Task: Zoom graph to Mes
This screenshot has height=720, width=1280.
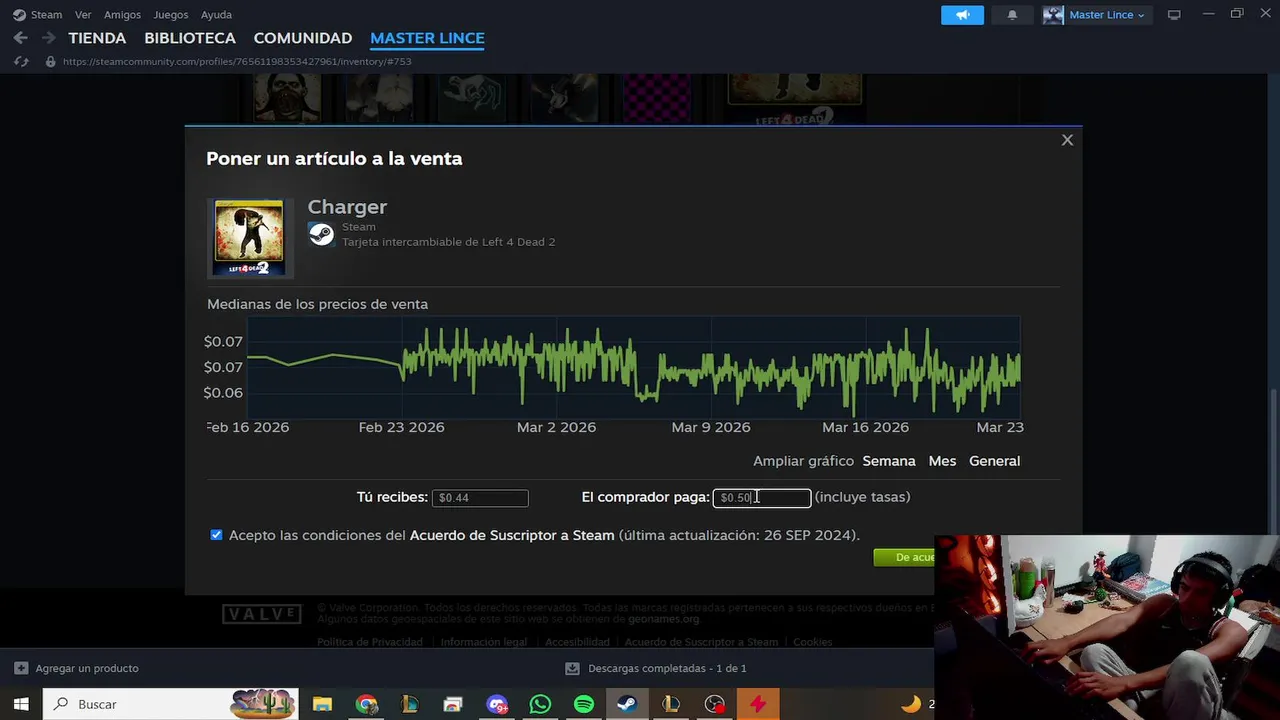Action: (942, 461)
